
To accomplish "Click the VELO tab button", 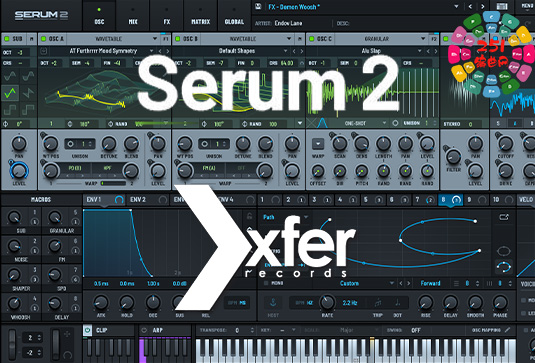I will [525, 200].
